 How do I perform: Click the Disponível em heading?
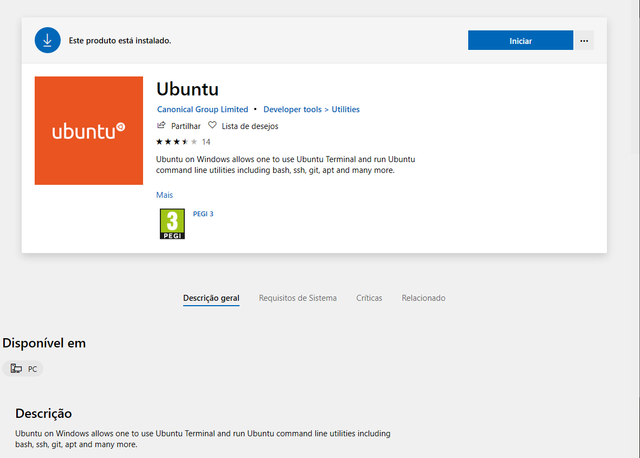(x=44, y=343)
